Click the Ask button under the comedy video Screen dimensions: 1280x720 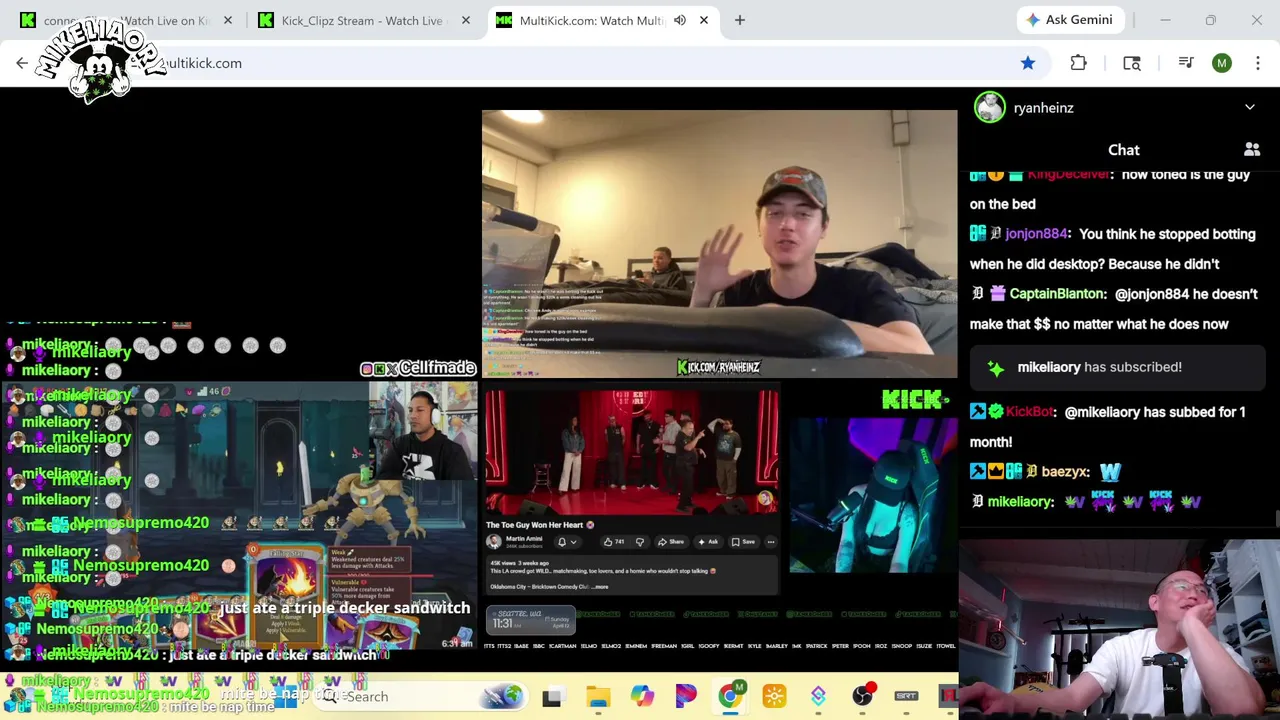pyautogui.click(x=707, y=542)
